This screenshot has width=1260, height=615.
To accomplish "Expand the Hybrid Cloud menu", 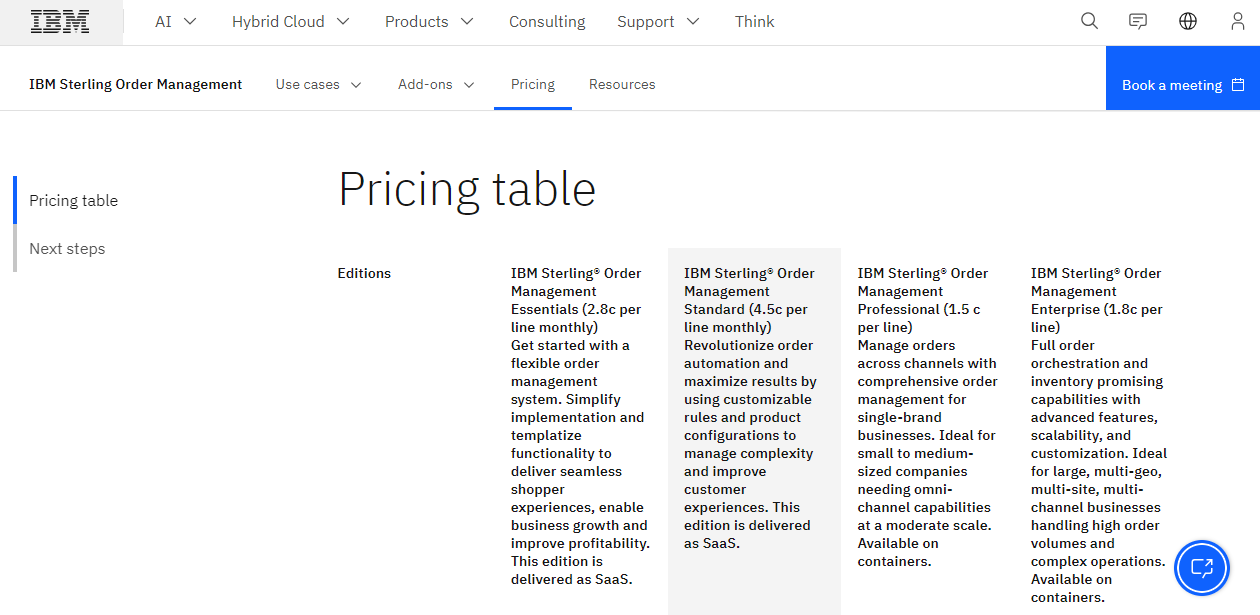I will [x=291, y=21].
